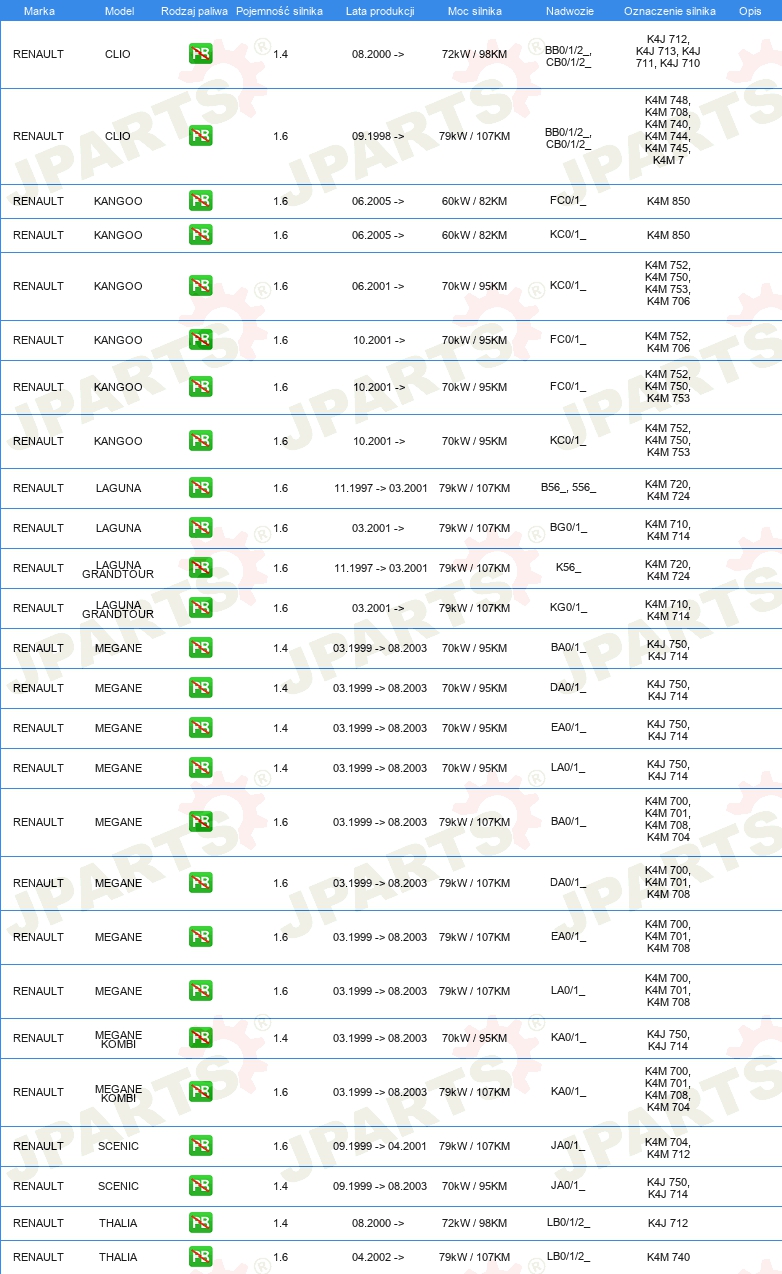Click the Rodzaj paliwa column header
Image resolution: width=782 pixels, height=1274 pixels.
click(x=194, y=11)
